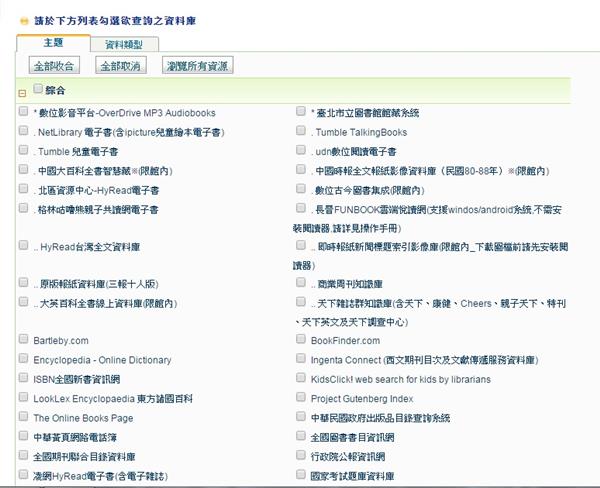Enable the 臺北市立圖書館館藏系統 checkbox

coord(301,112)
